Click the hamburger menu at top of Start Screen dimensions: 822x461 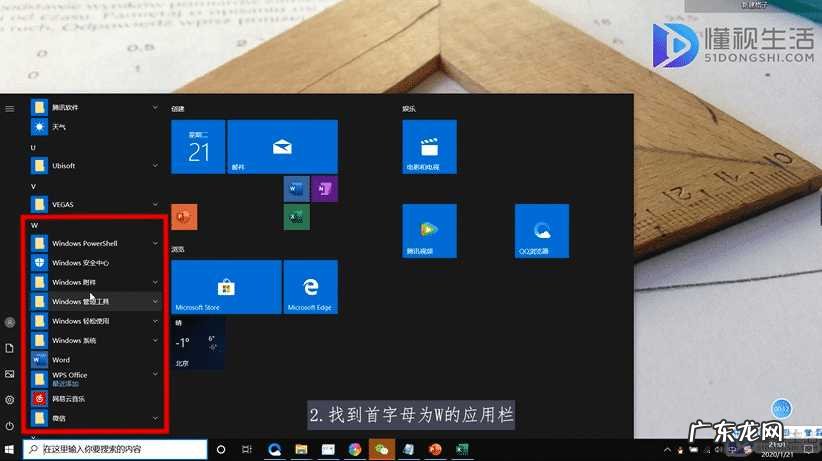(10, 108)
